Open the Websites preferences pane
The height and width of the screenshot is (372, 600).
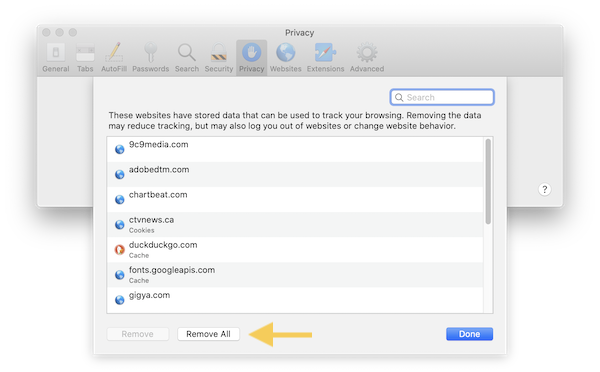coord(285,58)
